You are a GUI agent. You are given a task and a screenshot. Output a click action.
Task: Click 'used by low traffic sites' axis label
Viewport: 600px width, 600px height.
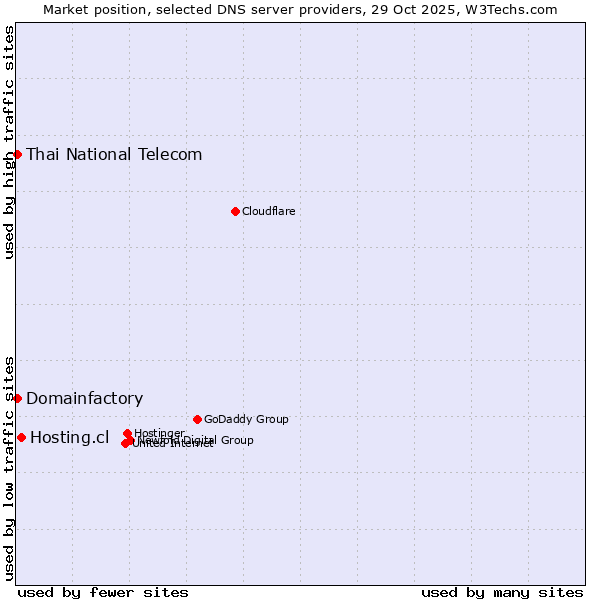[x=9, y=468]
